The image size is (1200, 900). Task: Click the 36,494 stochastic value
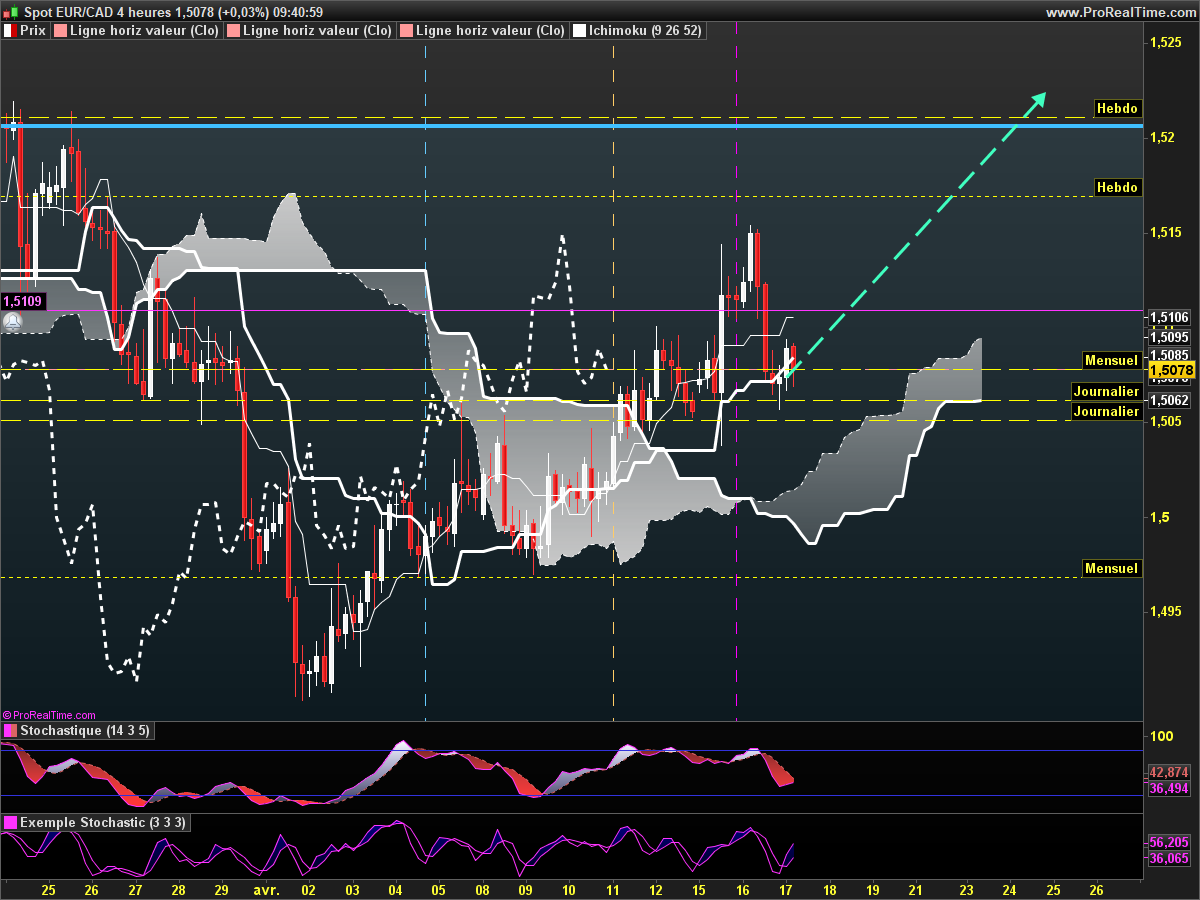[x=1168, y=789]
